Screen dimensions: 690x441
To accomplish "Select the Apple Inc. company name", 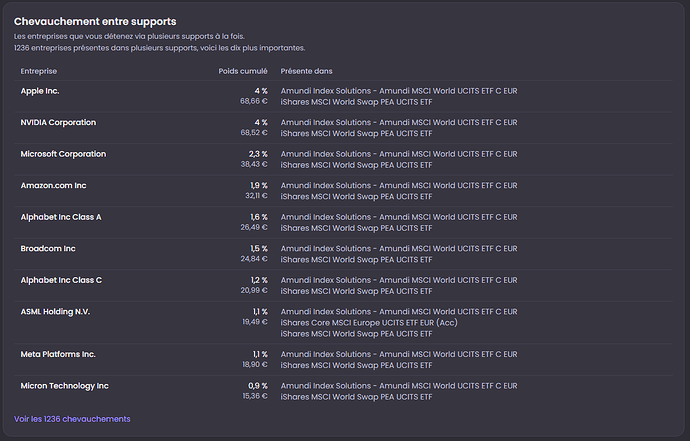I will click(40, 91).
